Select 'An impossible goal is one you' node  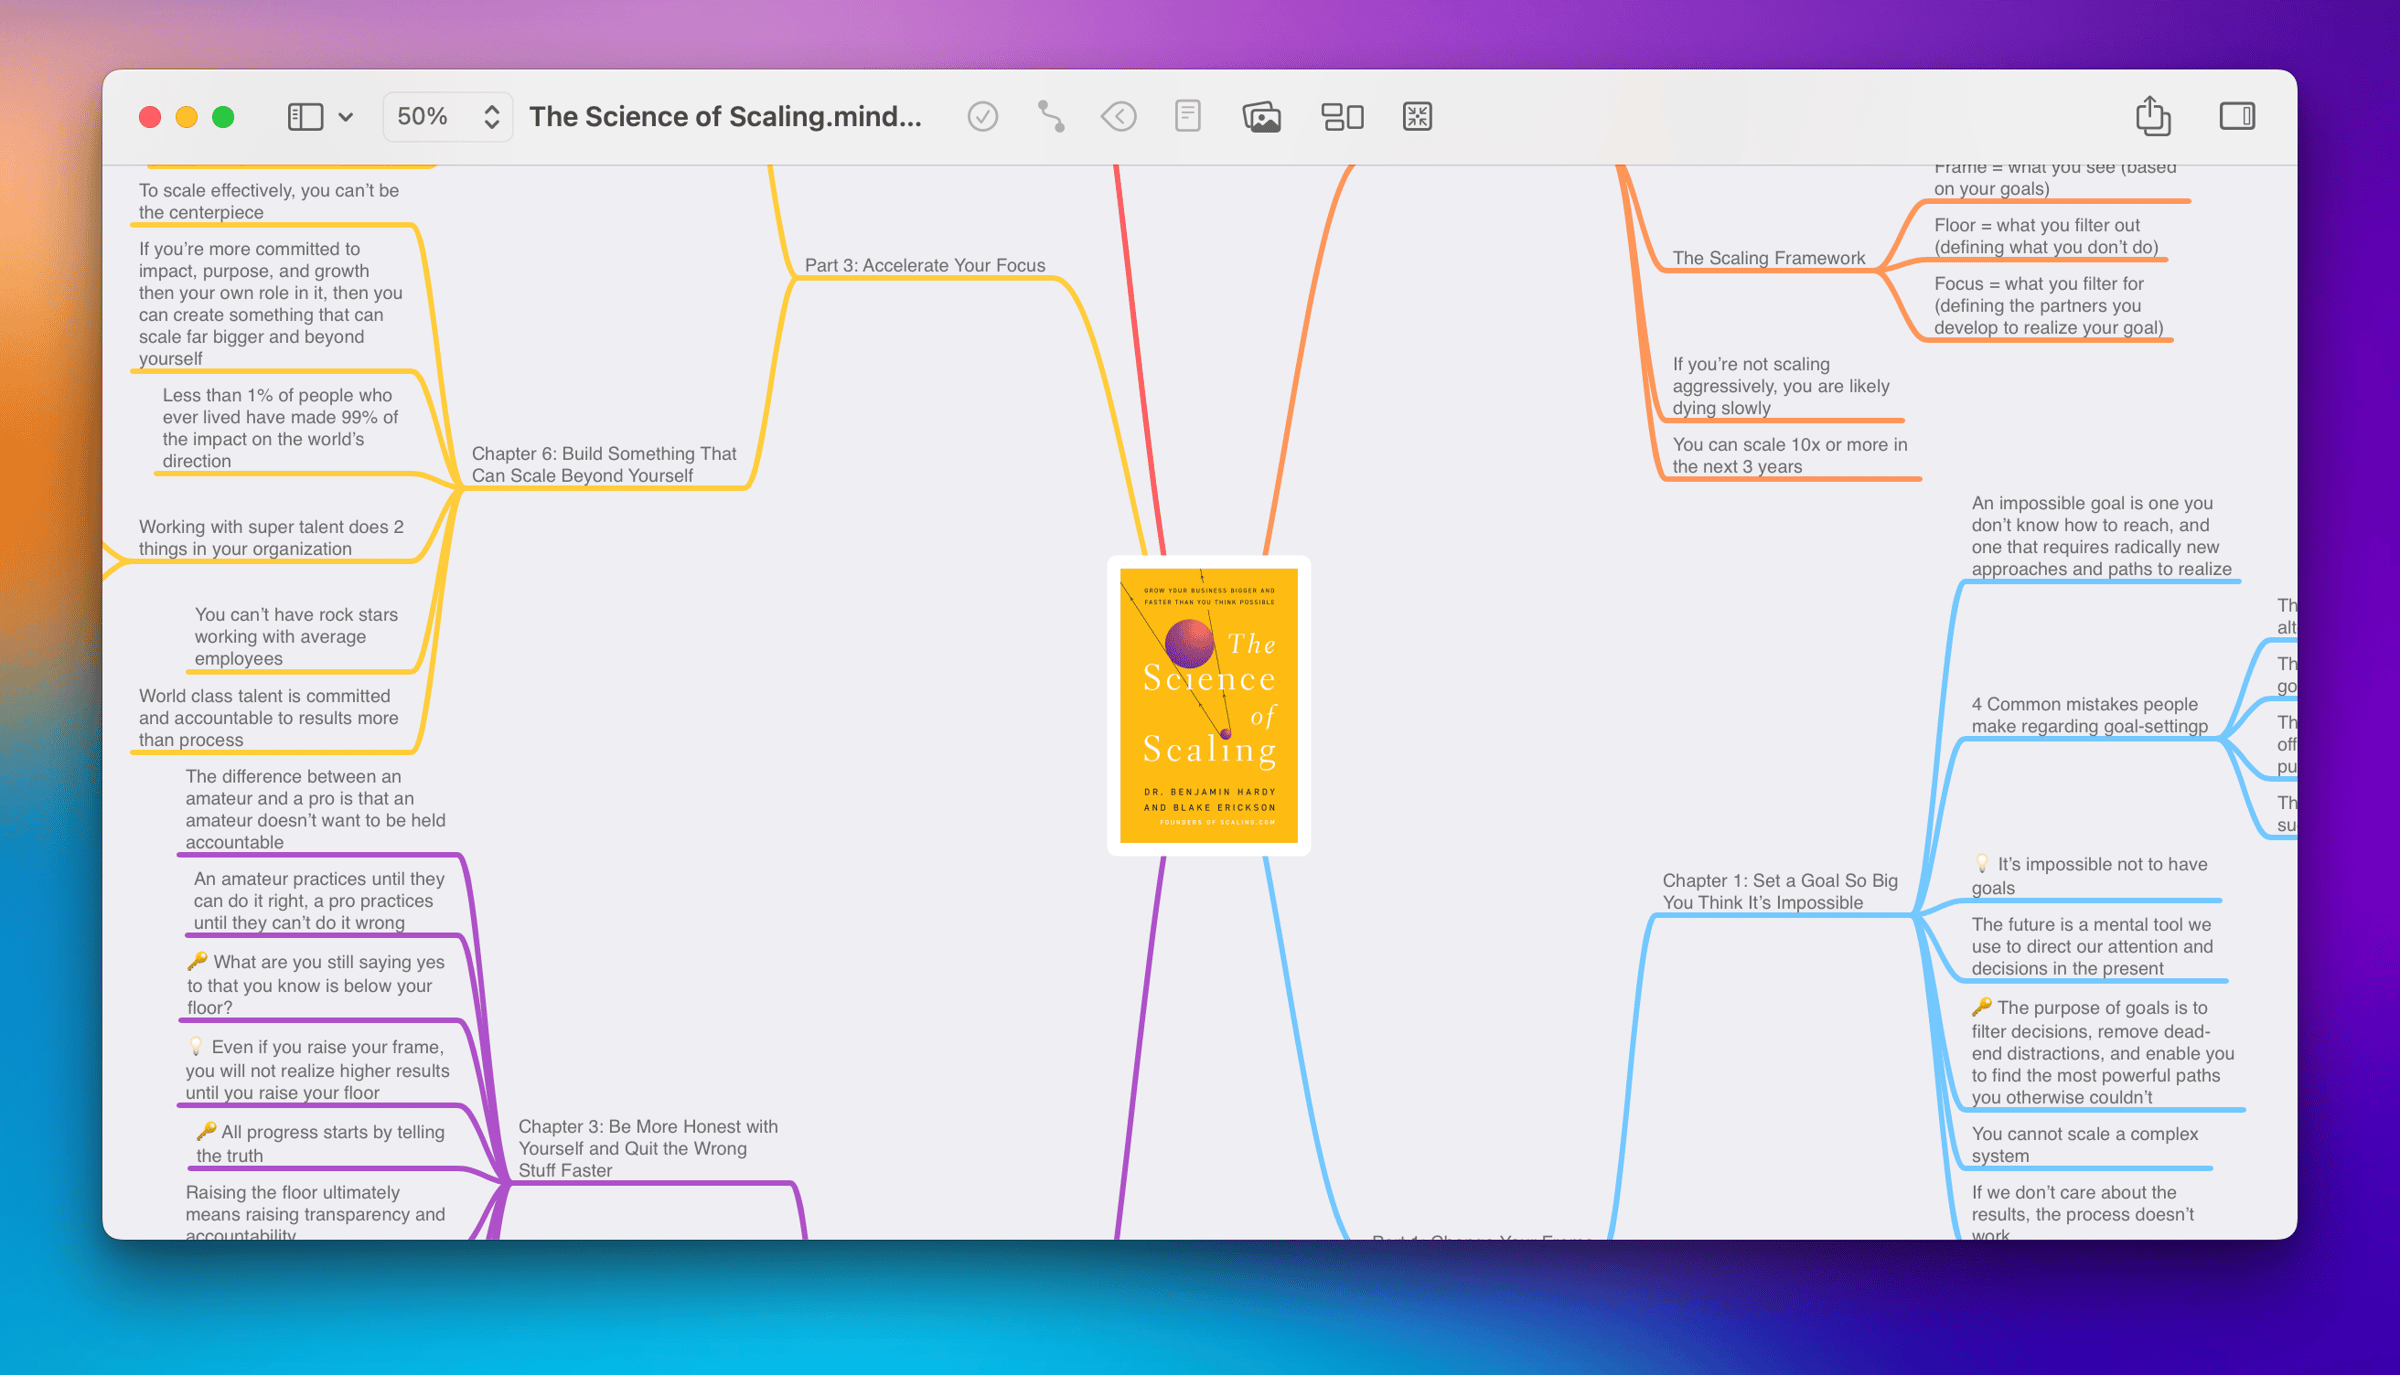tap(2101, 536)
